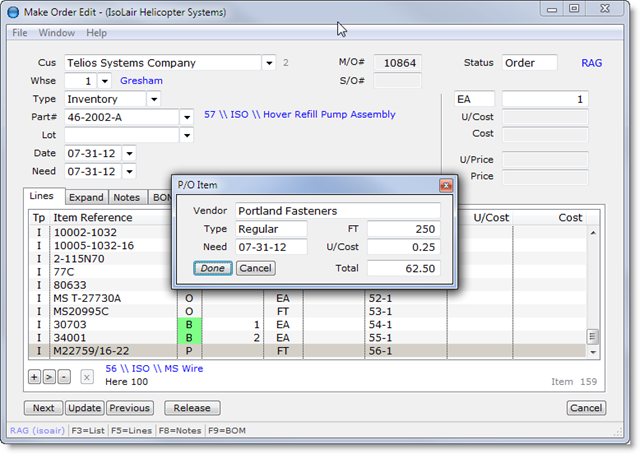The height and width of the screenshot is (454, 640).
Task: Open the Need date dropdown
Action: click(x=129, y=171)
